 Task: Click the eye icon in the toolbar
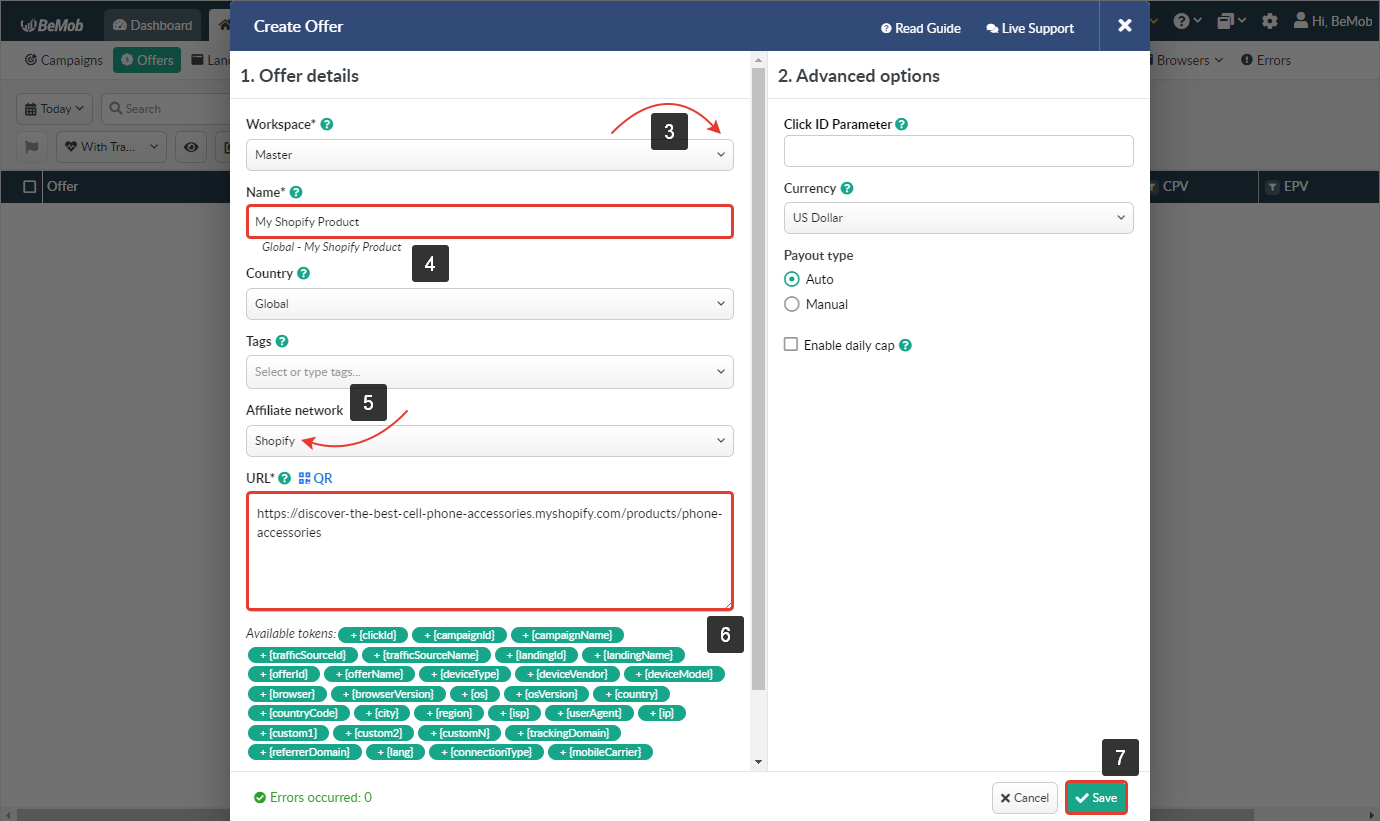click(x=191, y=146)
